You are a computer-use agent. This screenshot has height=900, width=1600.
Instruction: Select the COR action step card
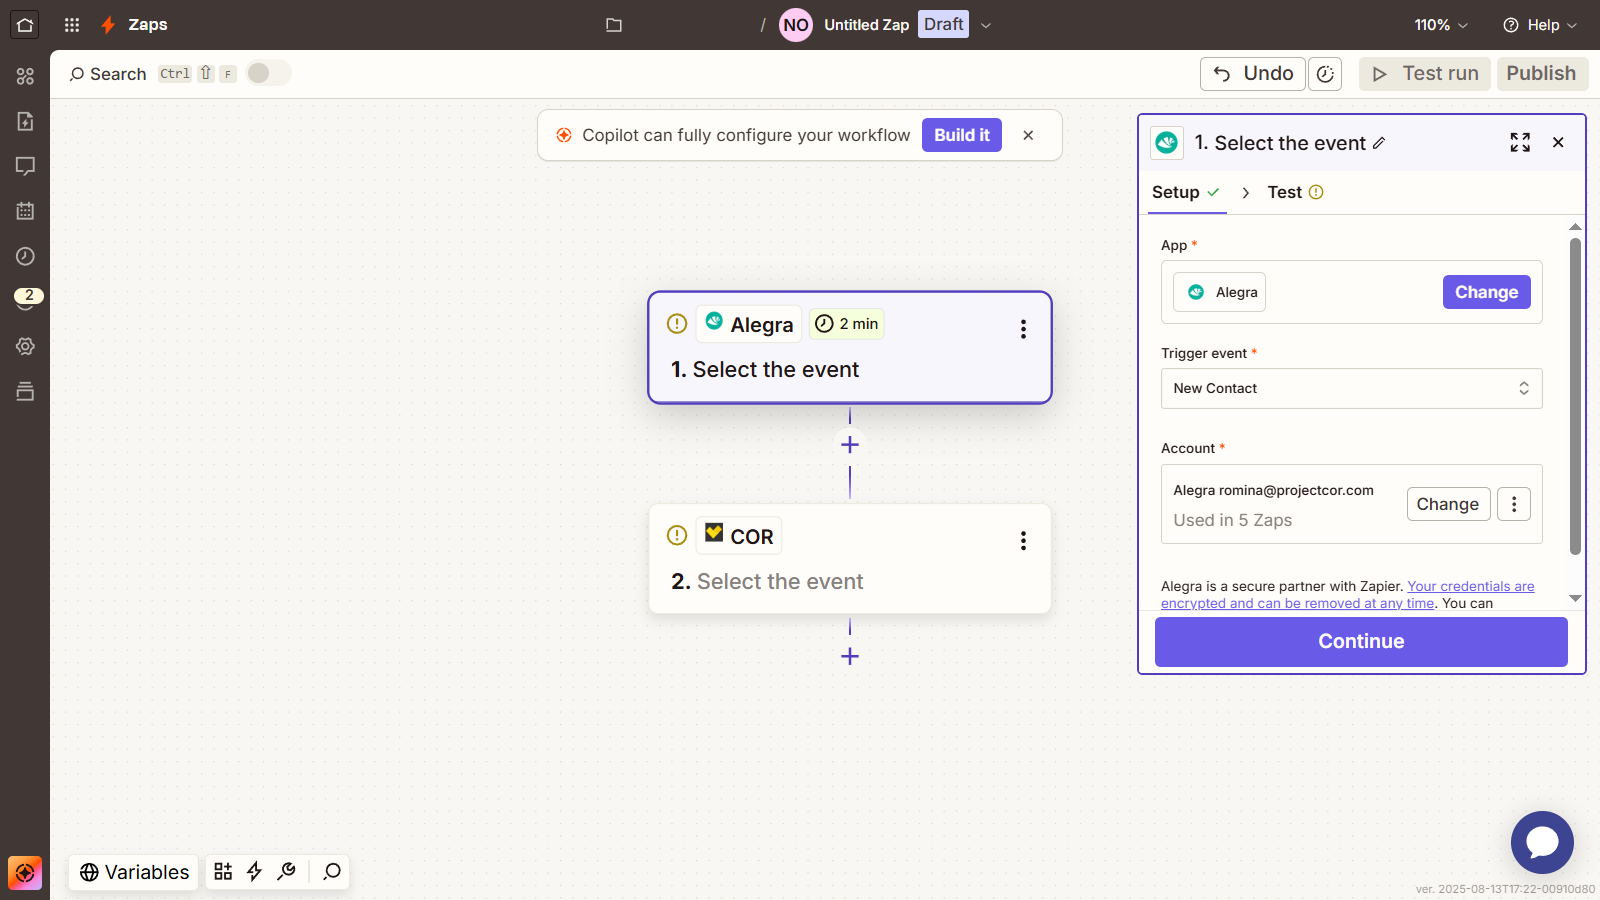click(850, 559)
